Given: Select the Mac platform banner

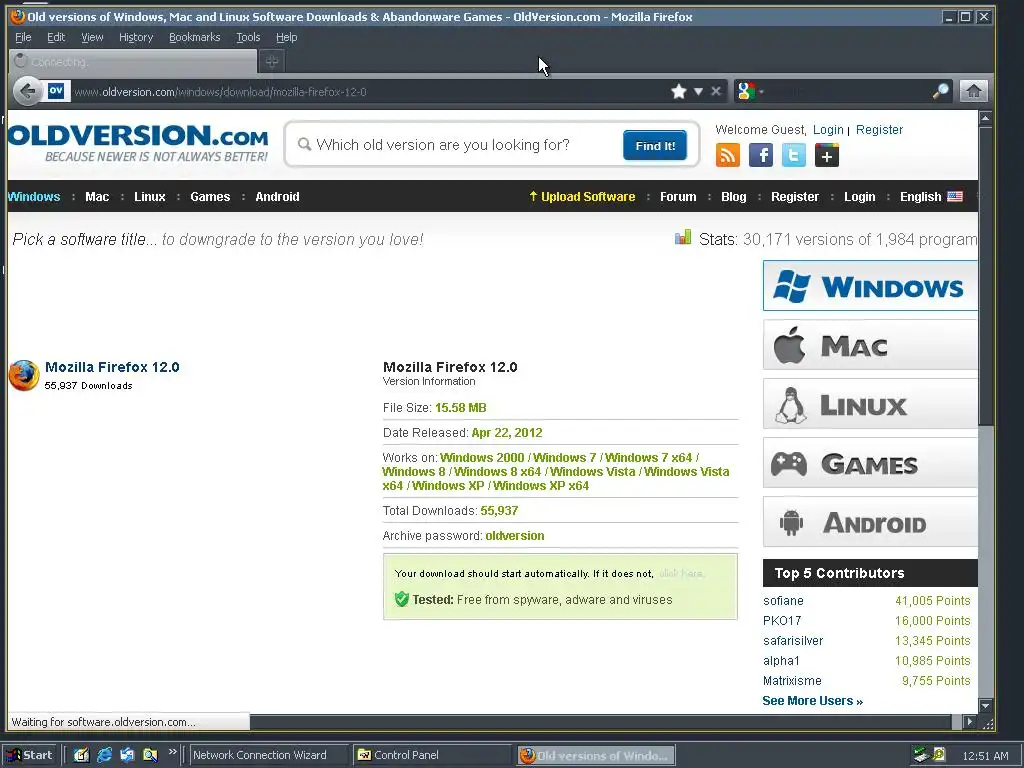Looking at the screenshot, I should 871,345.
